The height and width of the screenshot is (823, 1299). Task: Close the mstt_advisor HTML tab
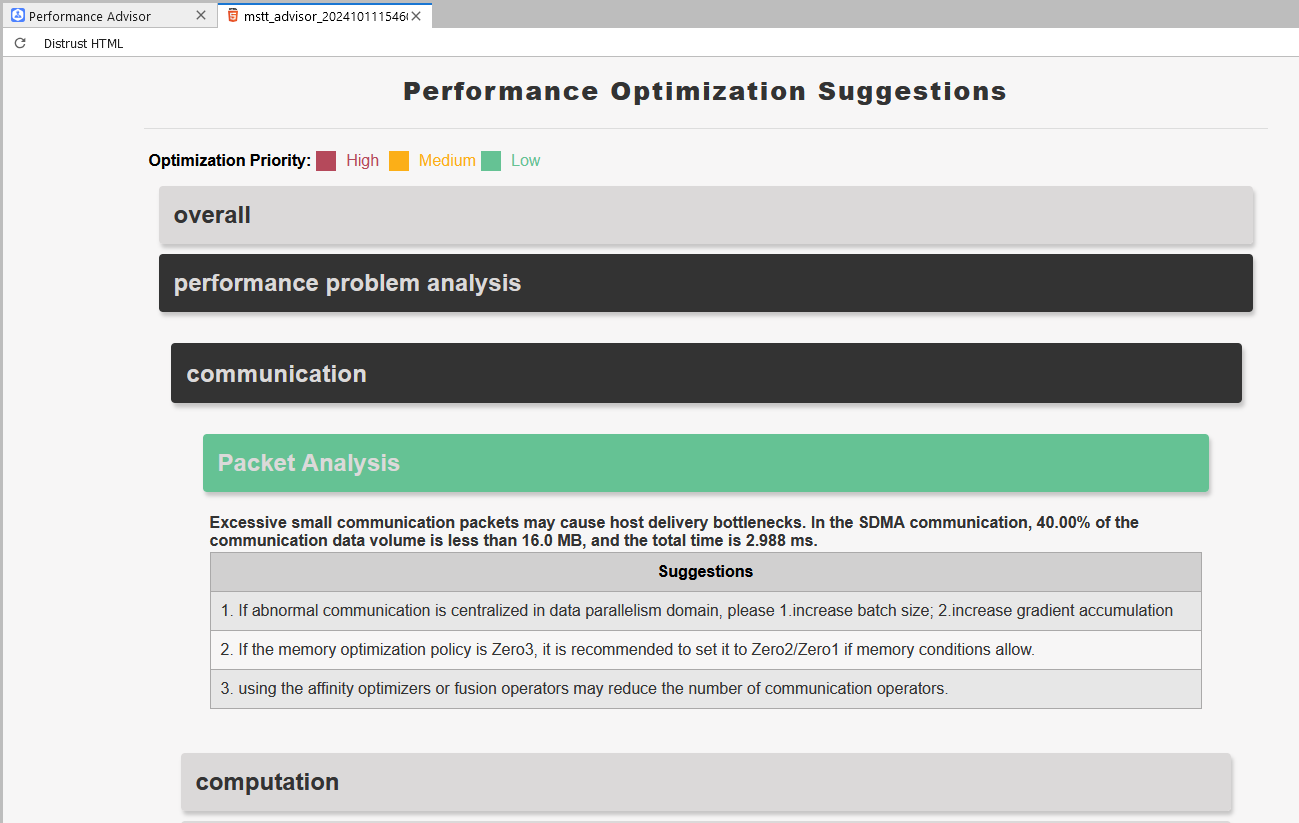[417, 16]
